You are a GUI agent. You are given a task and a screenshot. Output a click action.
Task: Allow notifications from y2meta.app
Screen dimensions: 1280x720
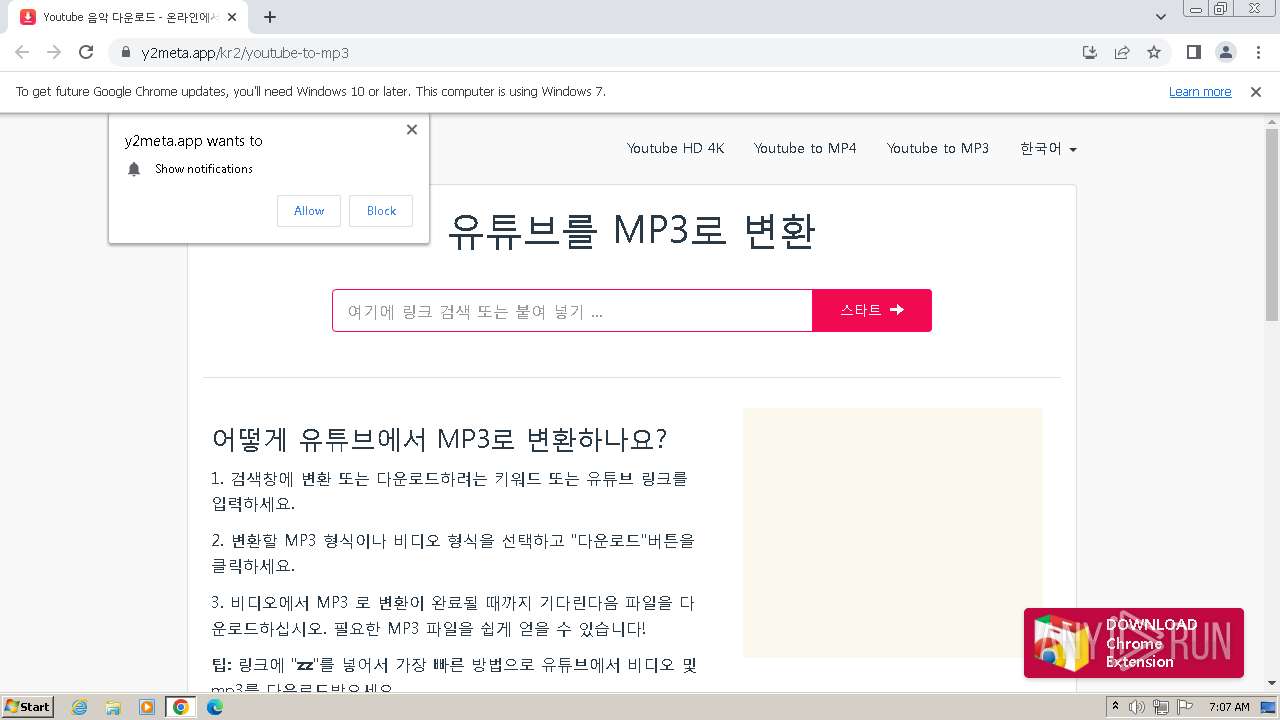tap(309, 211)
